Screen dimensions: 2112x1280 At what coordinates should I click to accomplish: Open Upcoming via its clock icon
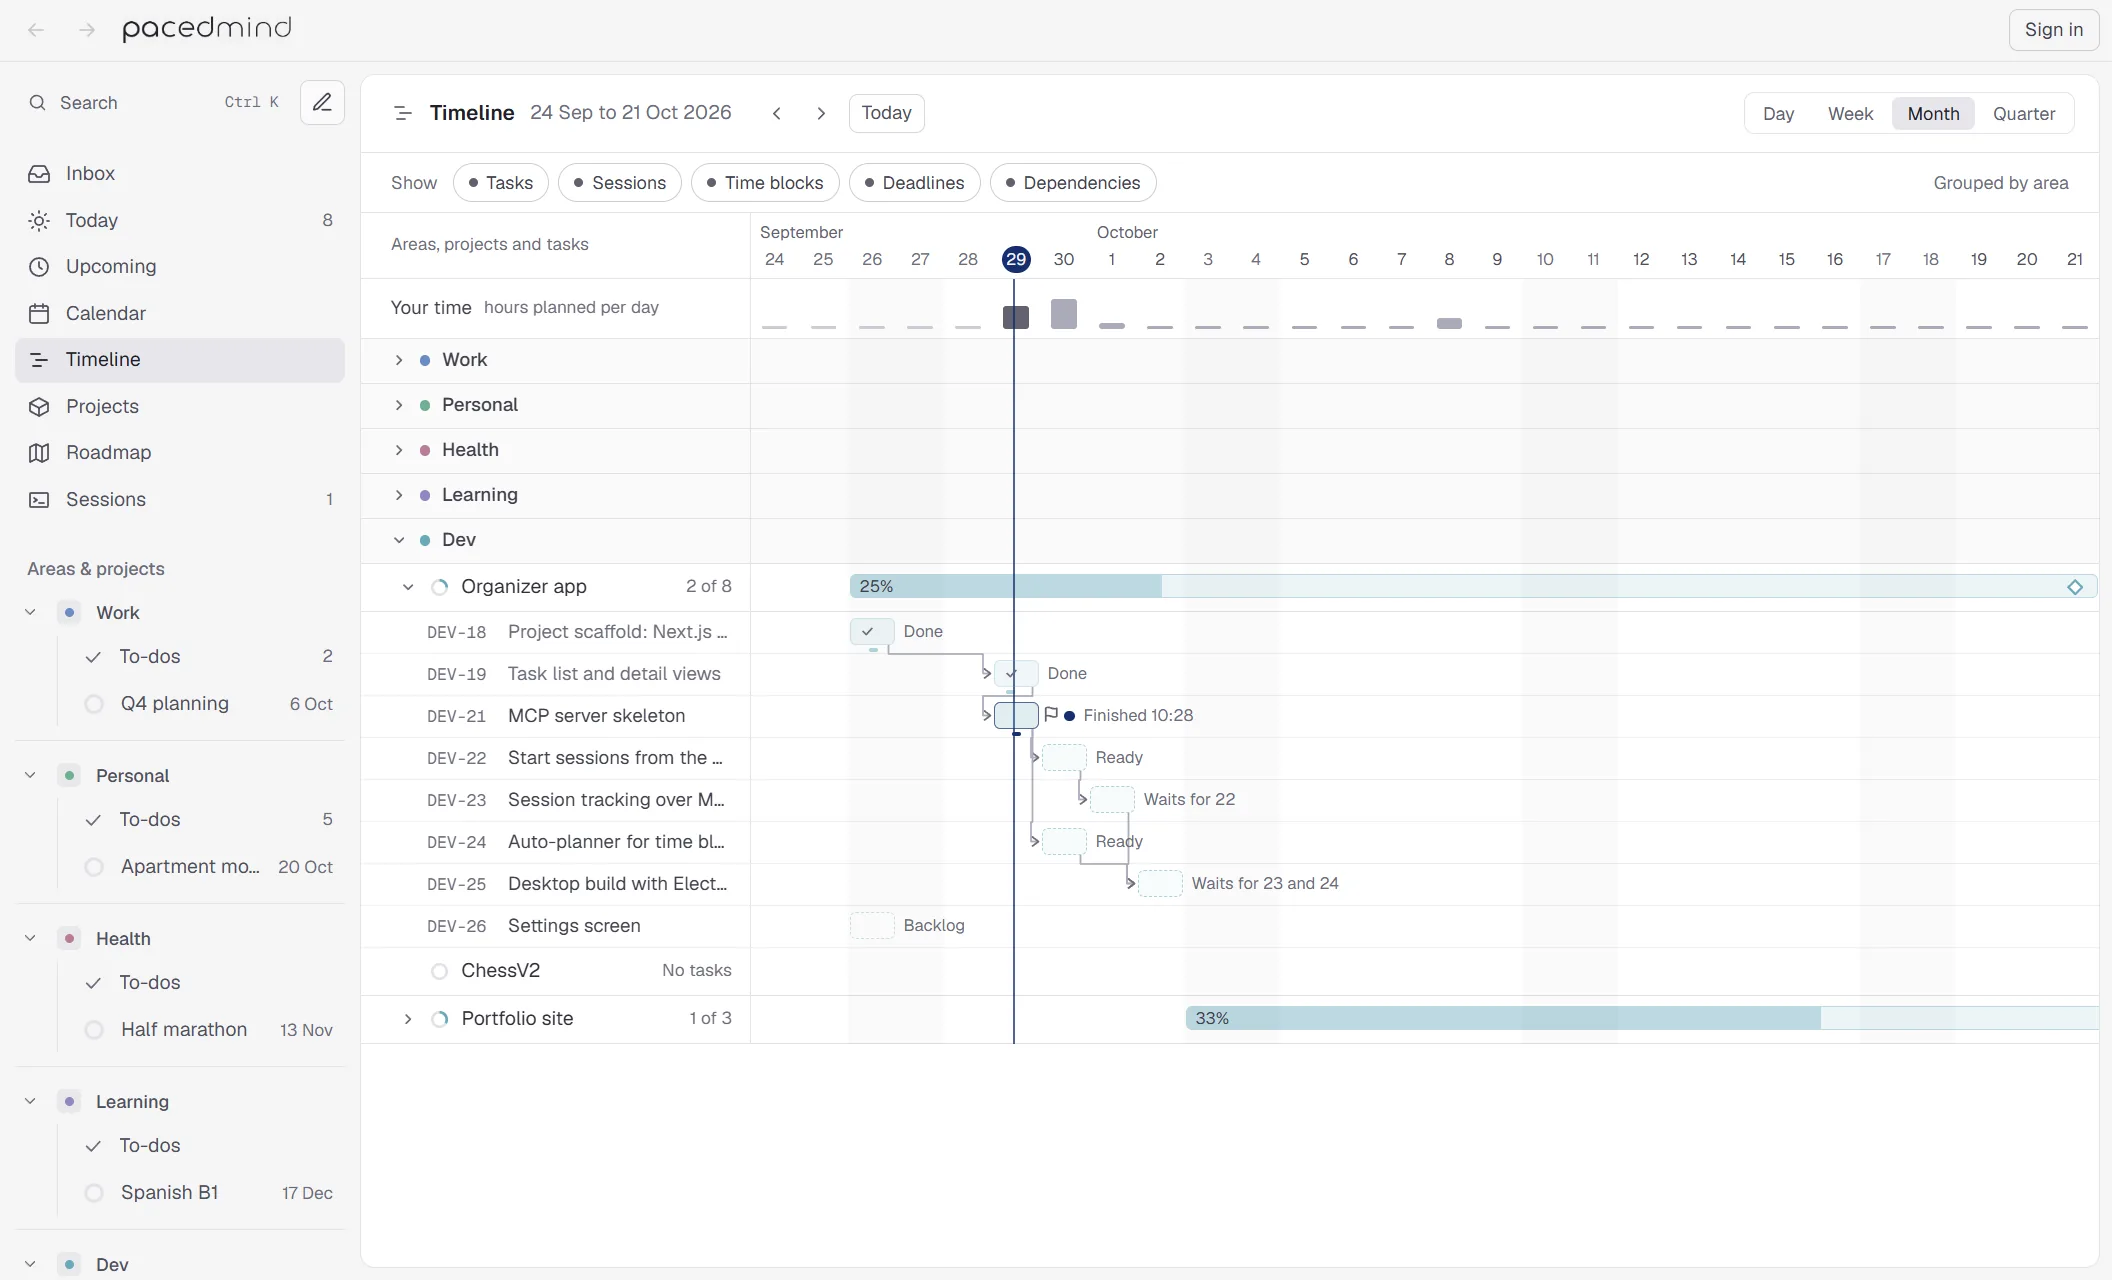[x=39, y=267]
